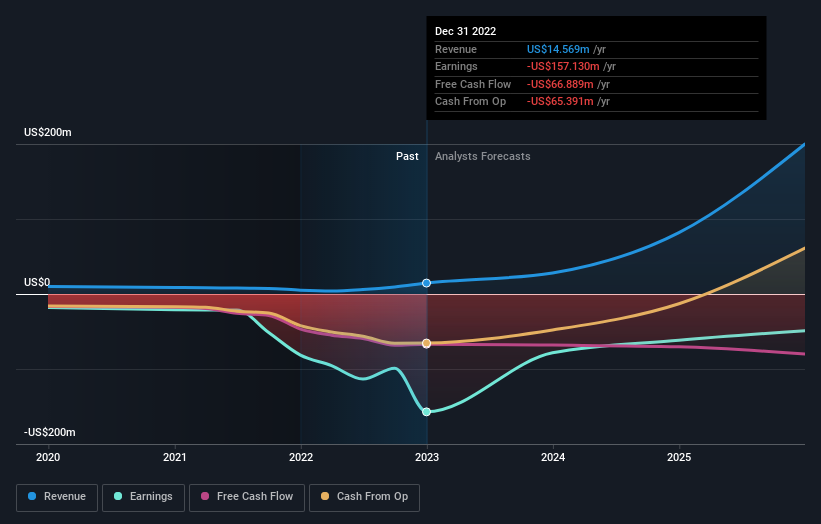Select the Revenue data point at 2023

coord(426,283)
